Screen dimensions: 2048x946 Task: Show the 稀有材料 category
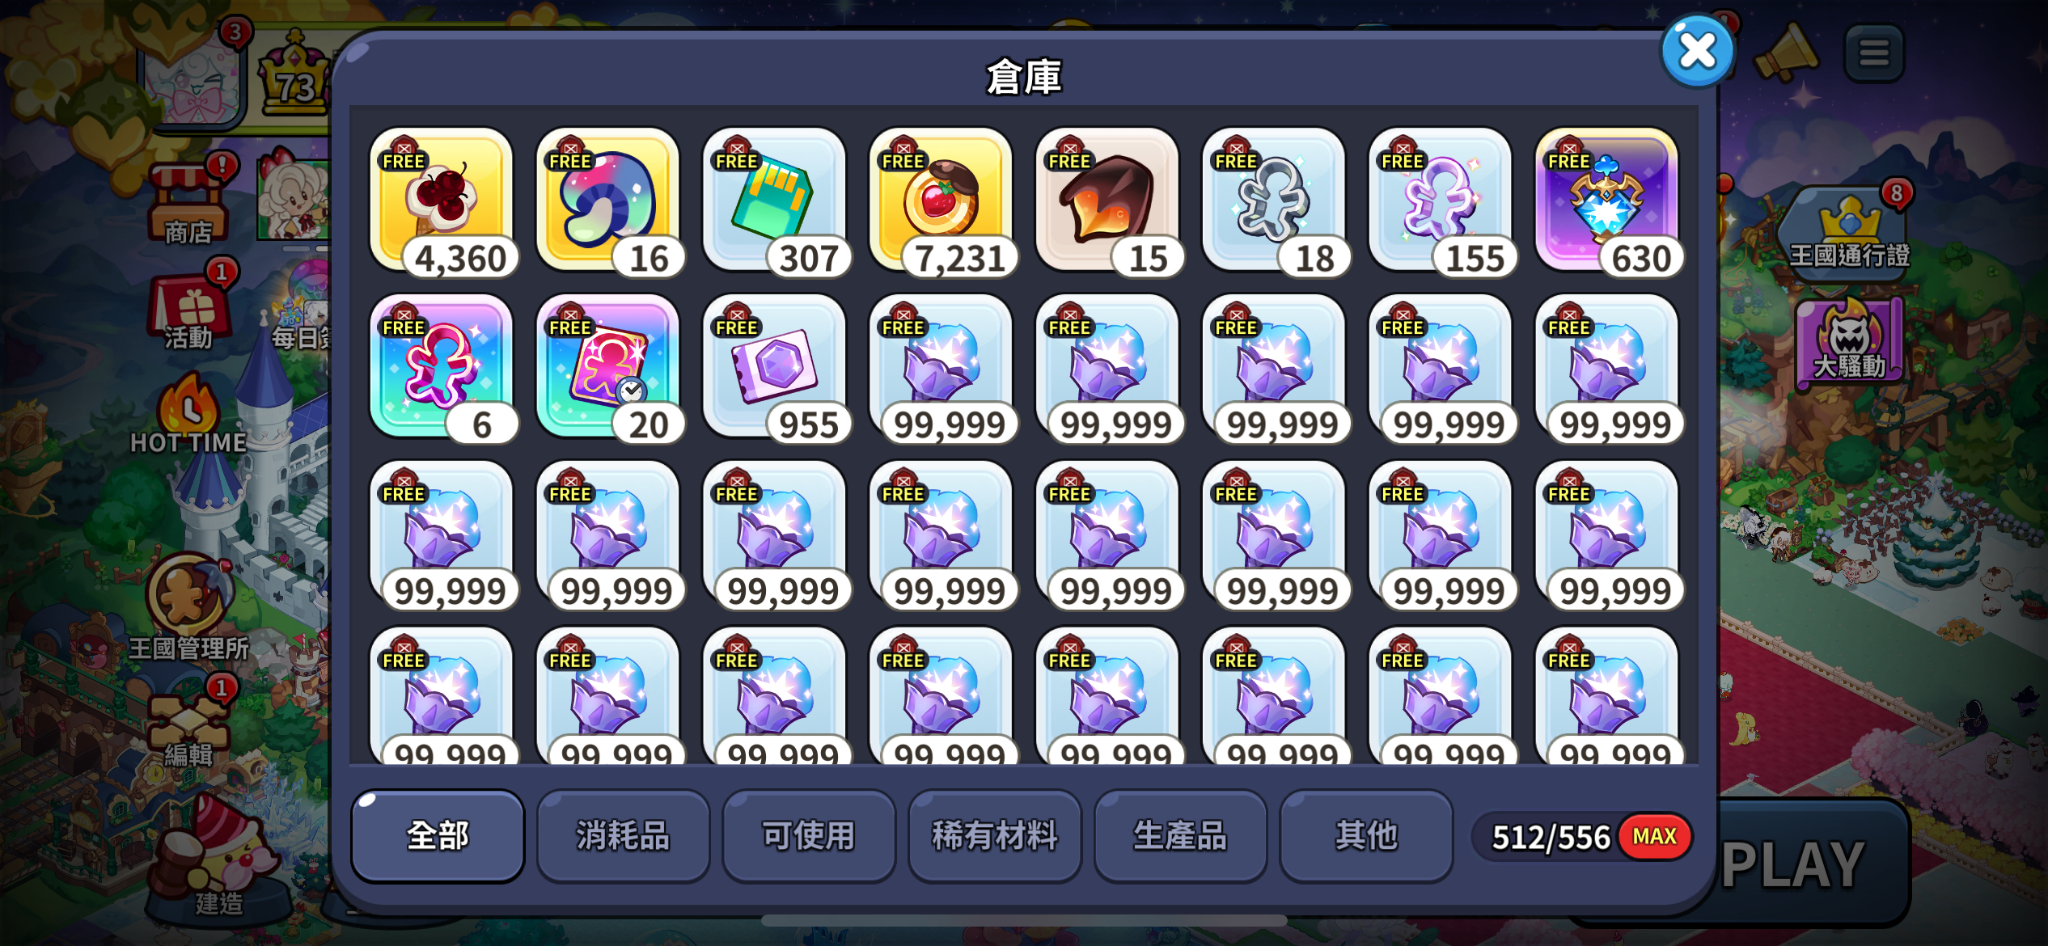point(995,836)
